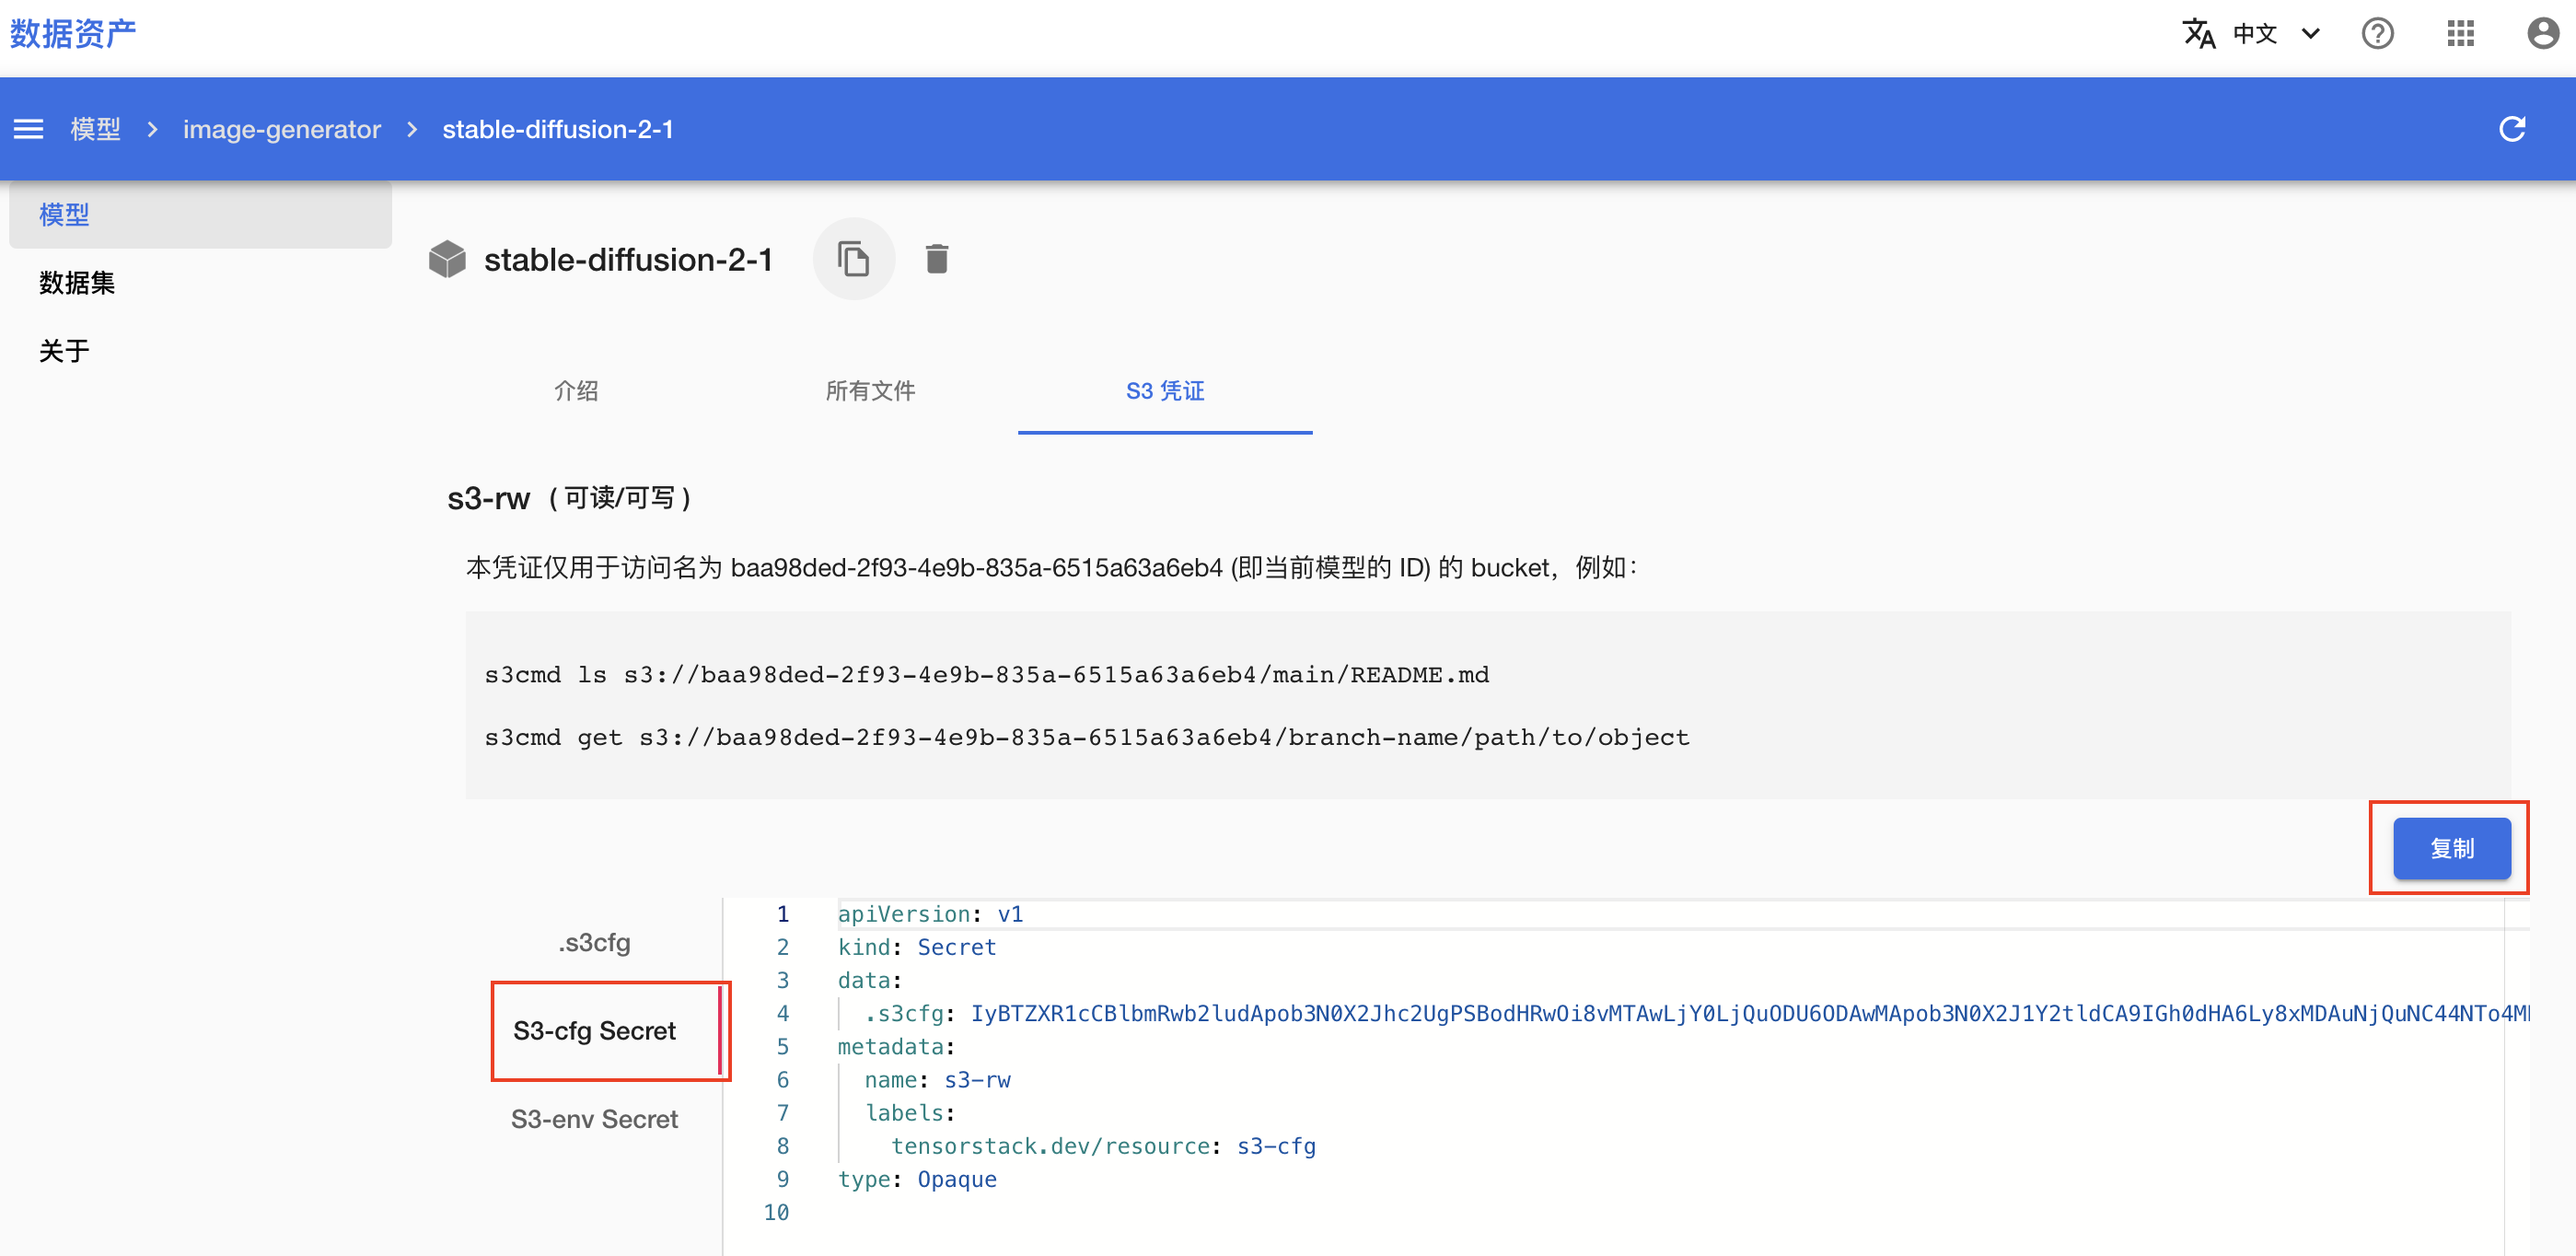The width and height of the screenshot is (2576, 1256).
Task: Click the s3-rw（可读/可写）heading
Action: (x=570, y=497)
